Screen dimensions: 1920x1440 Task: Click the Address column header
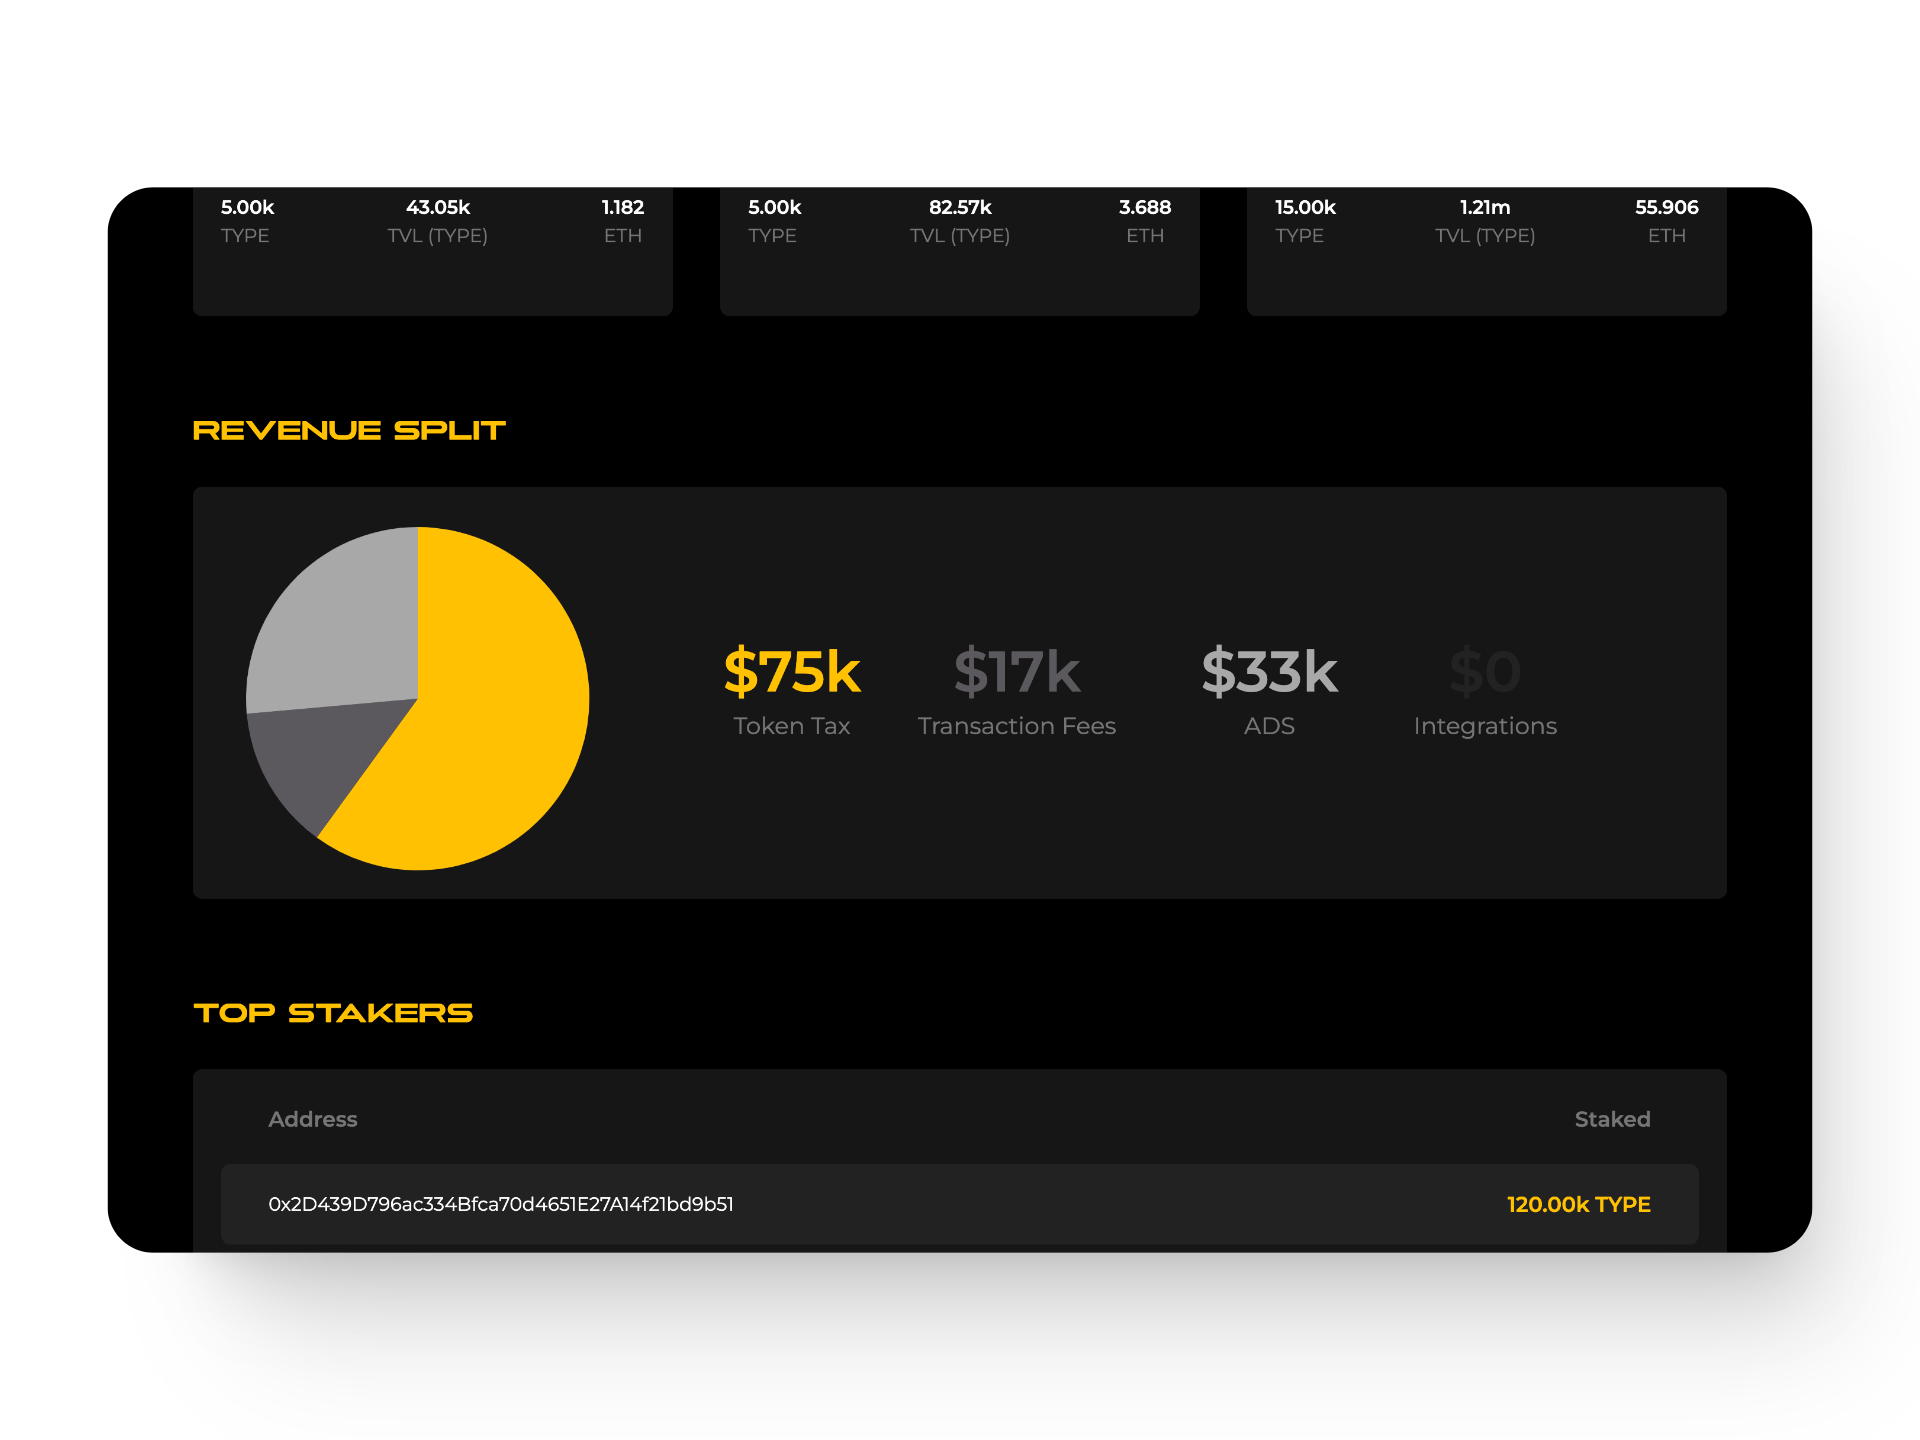312,1119
